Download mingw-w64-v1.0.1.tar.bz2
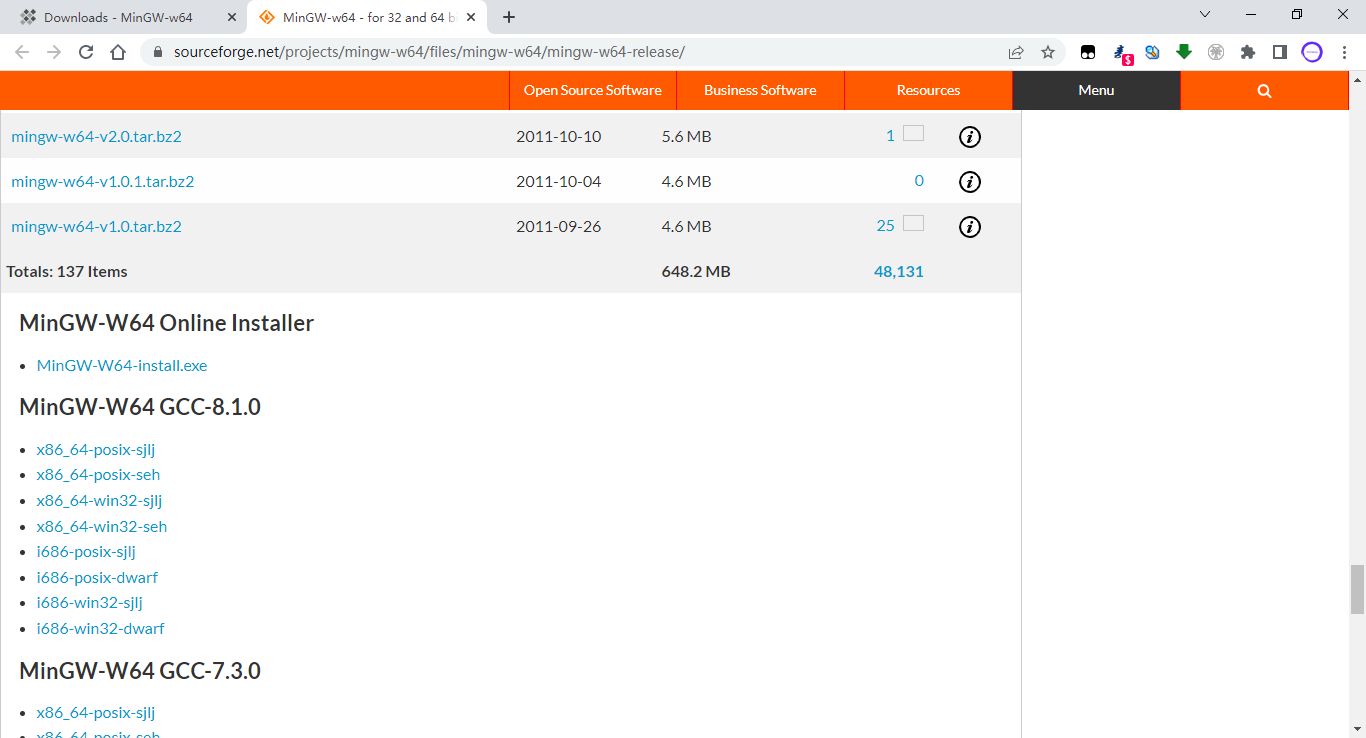The width and height of the screenshot is (1366, 738). tap(103, 181)
